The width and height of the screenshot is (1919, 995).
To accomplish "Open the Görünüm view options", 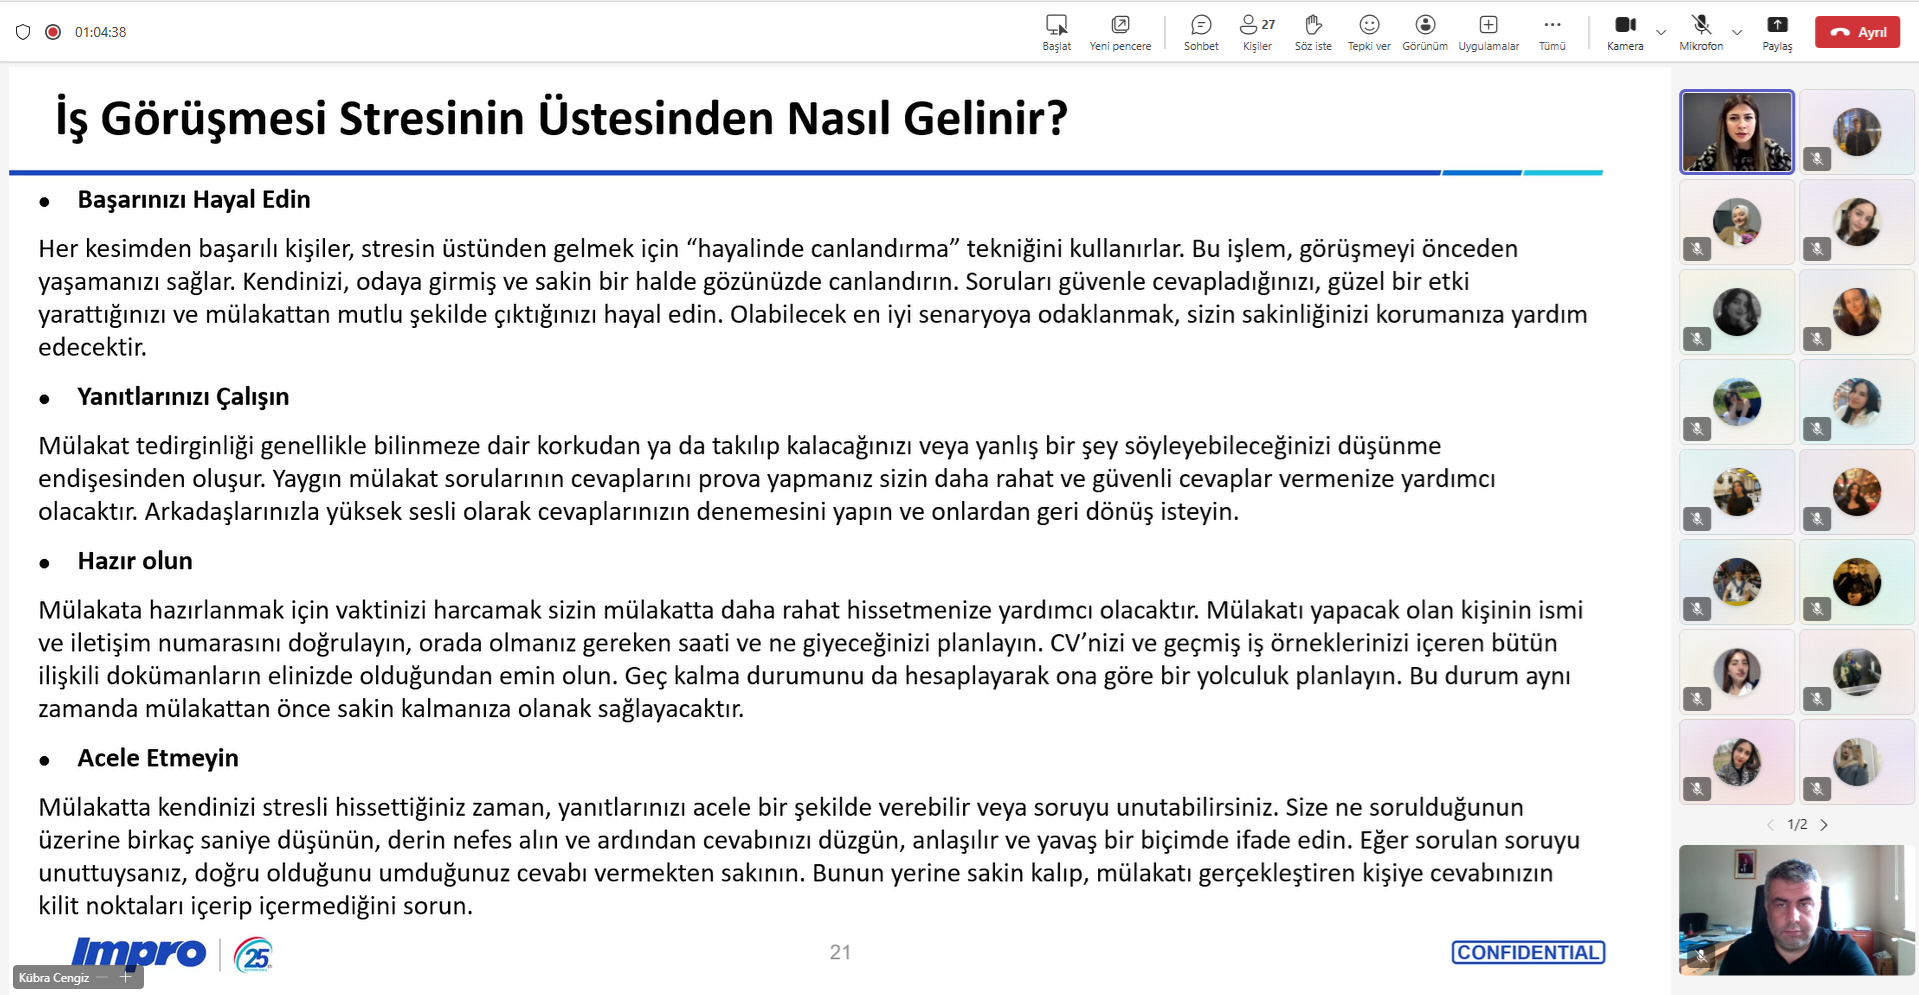I will click(1425, 32).
